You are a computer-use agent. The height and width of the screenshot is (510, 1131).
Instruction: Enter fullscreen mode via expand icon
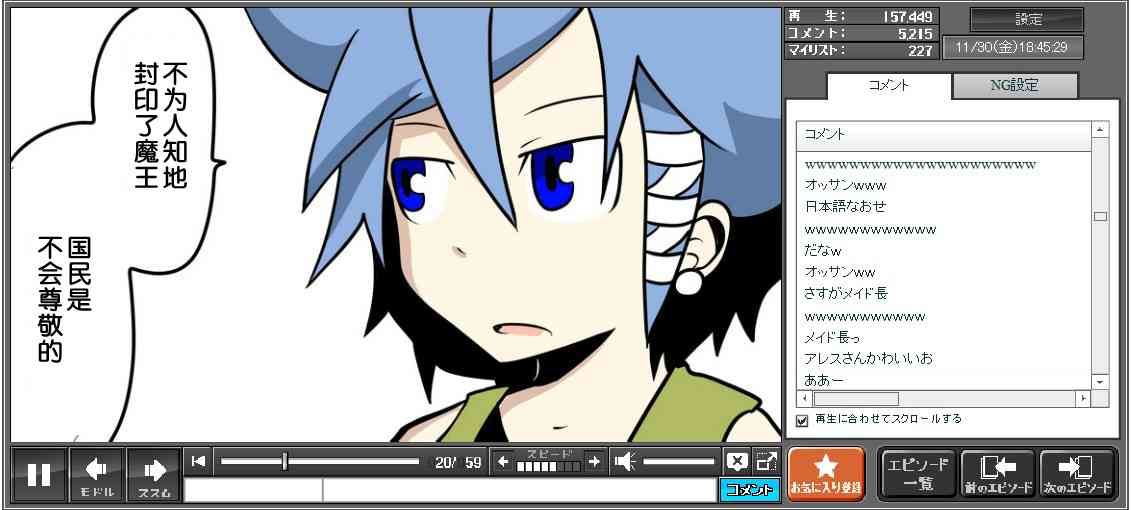coord(766,461)
